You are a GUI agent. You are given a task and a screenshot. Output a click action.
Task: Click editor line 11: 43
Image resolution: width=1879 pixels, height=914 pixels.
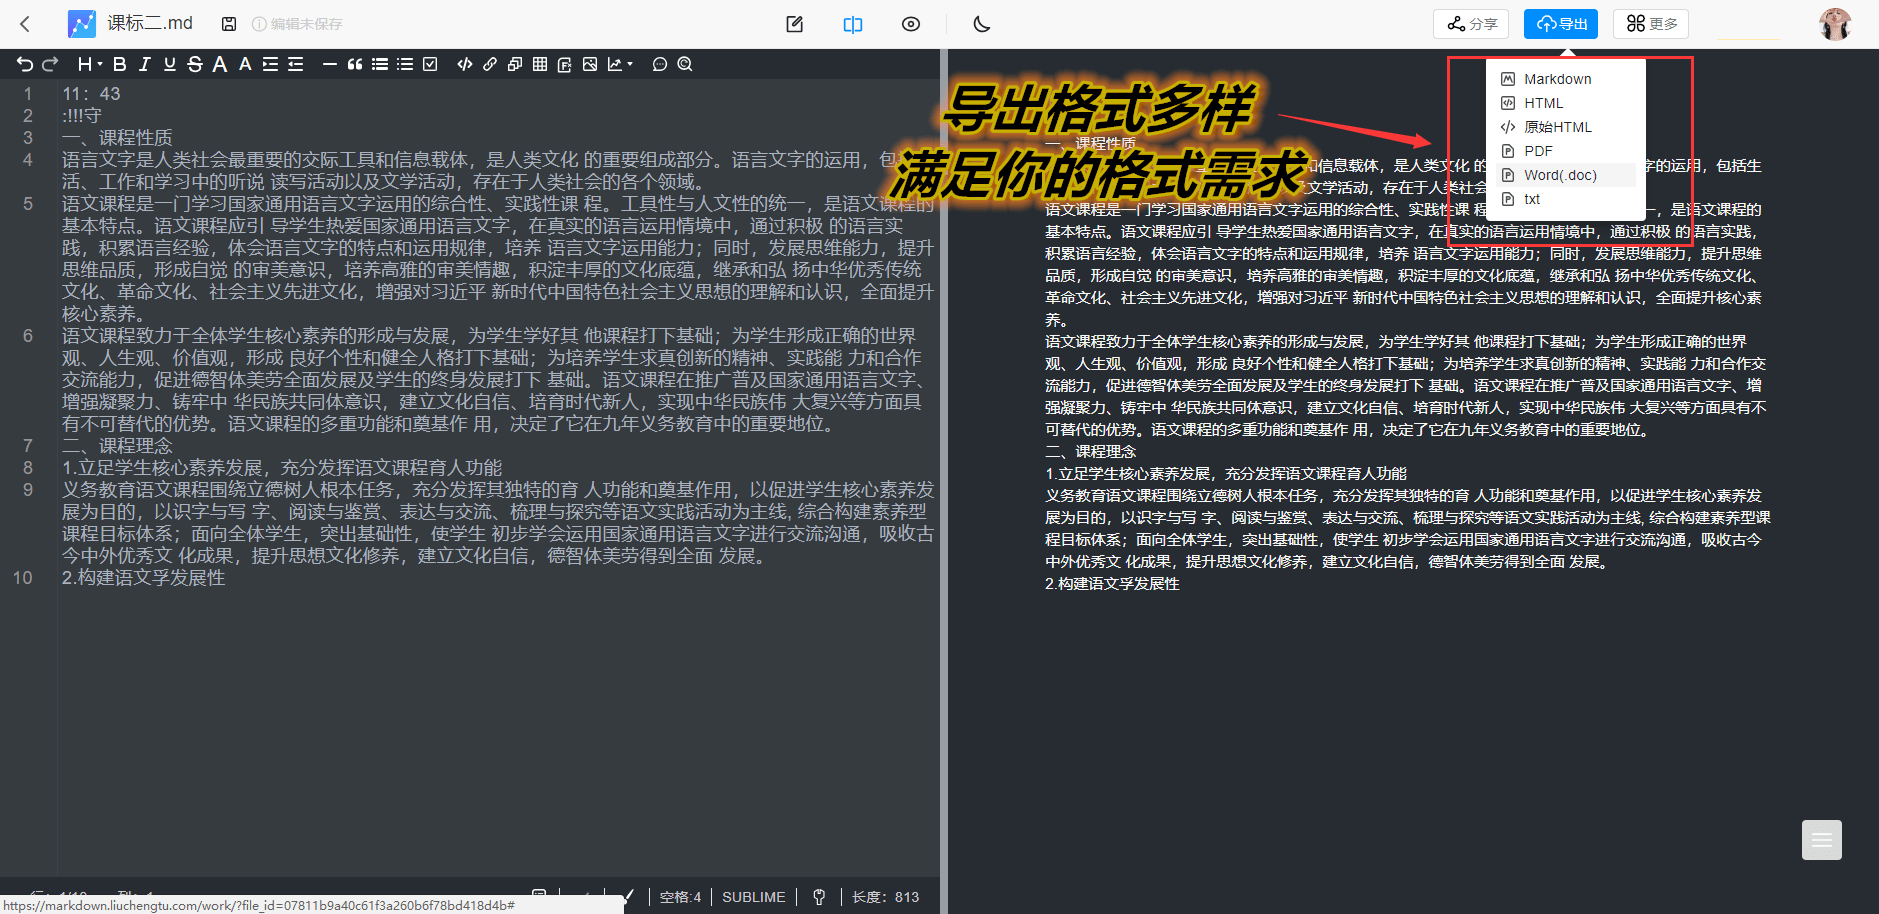(91, 93)
